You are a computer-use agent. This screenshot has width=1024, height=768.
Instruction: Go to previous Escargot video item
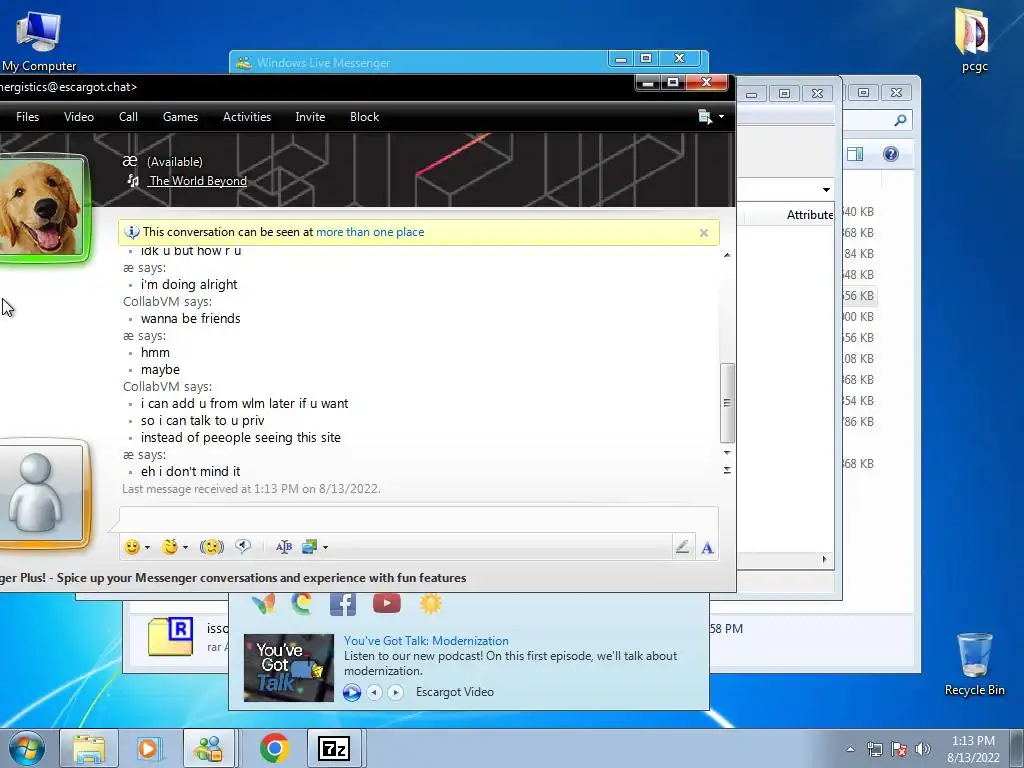pos(374,692)
